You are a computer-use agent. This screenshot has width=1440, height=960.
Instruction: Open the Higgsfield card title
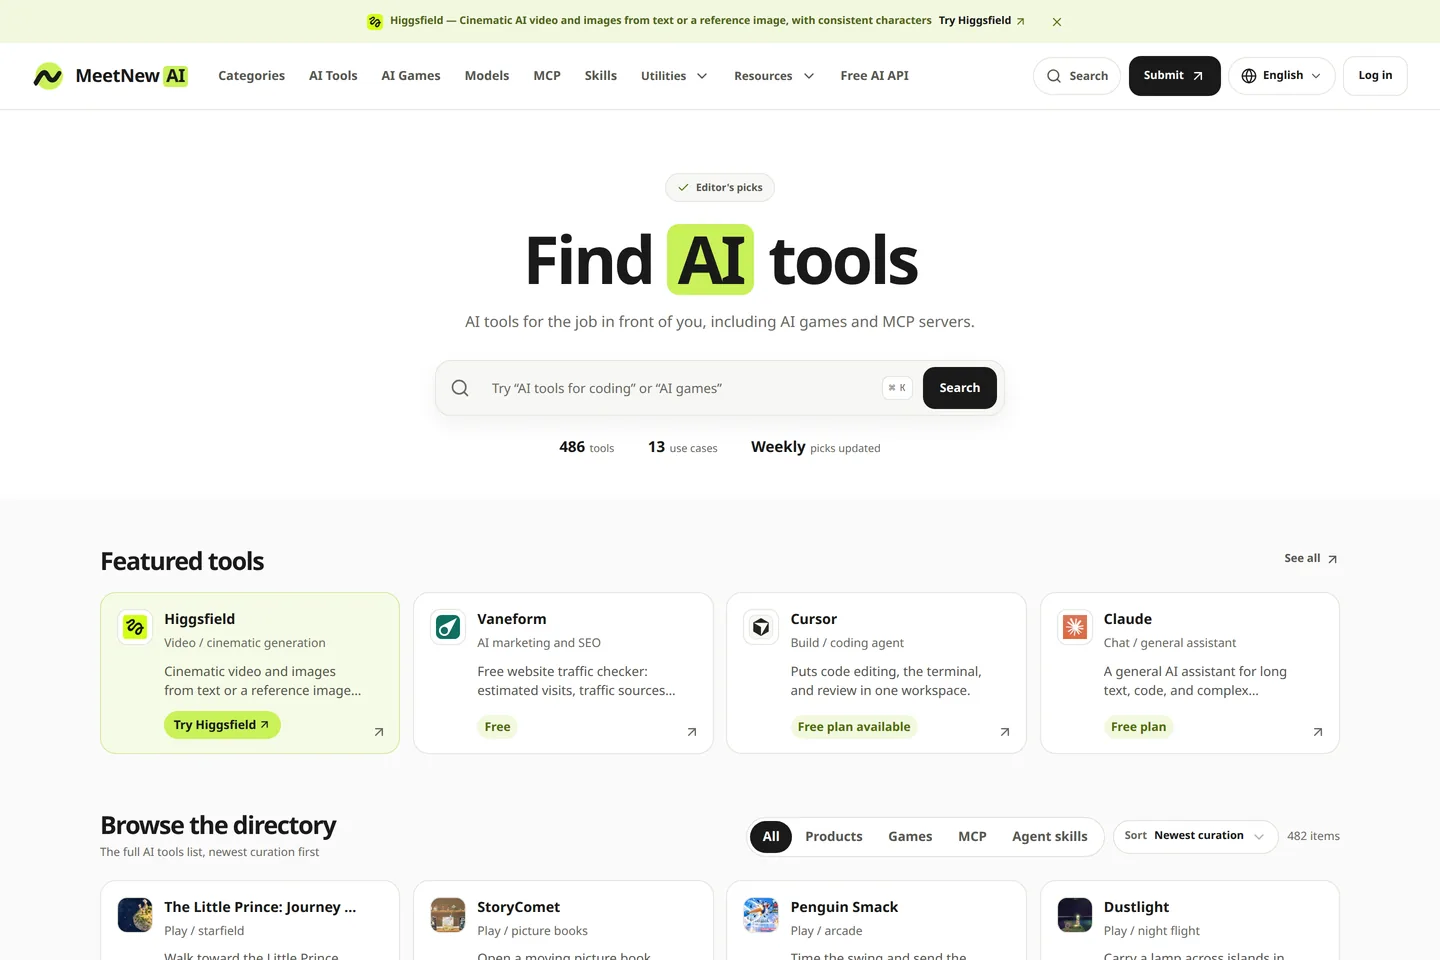point(200,619)
